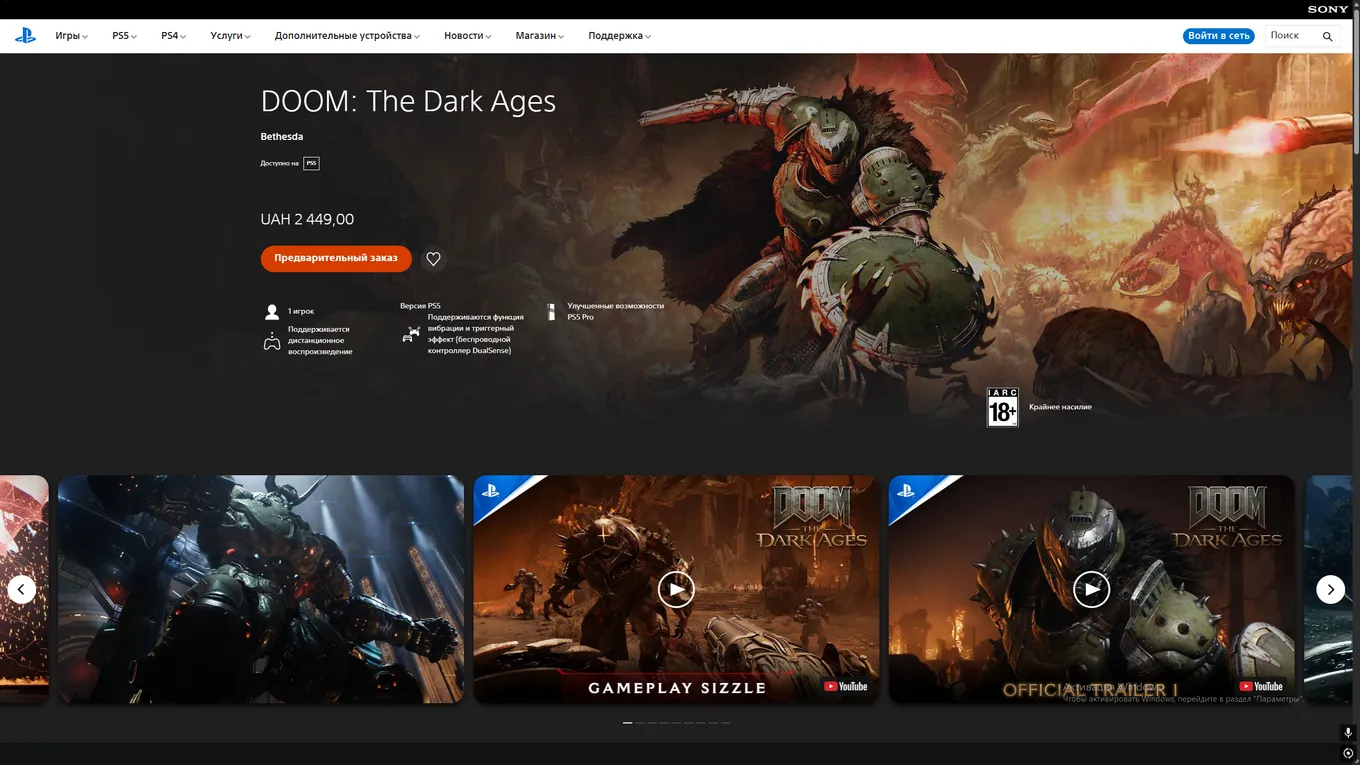Open the Новости menu
The image size is (1360, 765).
click(468, 36)
